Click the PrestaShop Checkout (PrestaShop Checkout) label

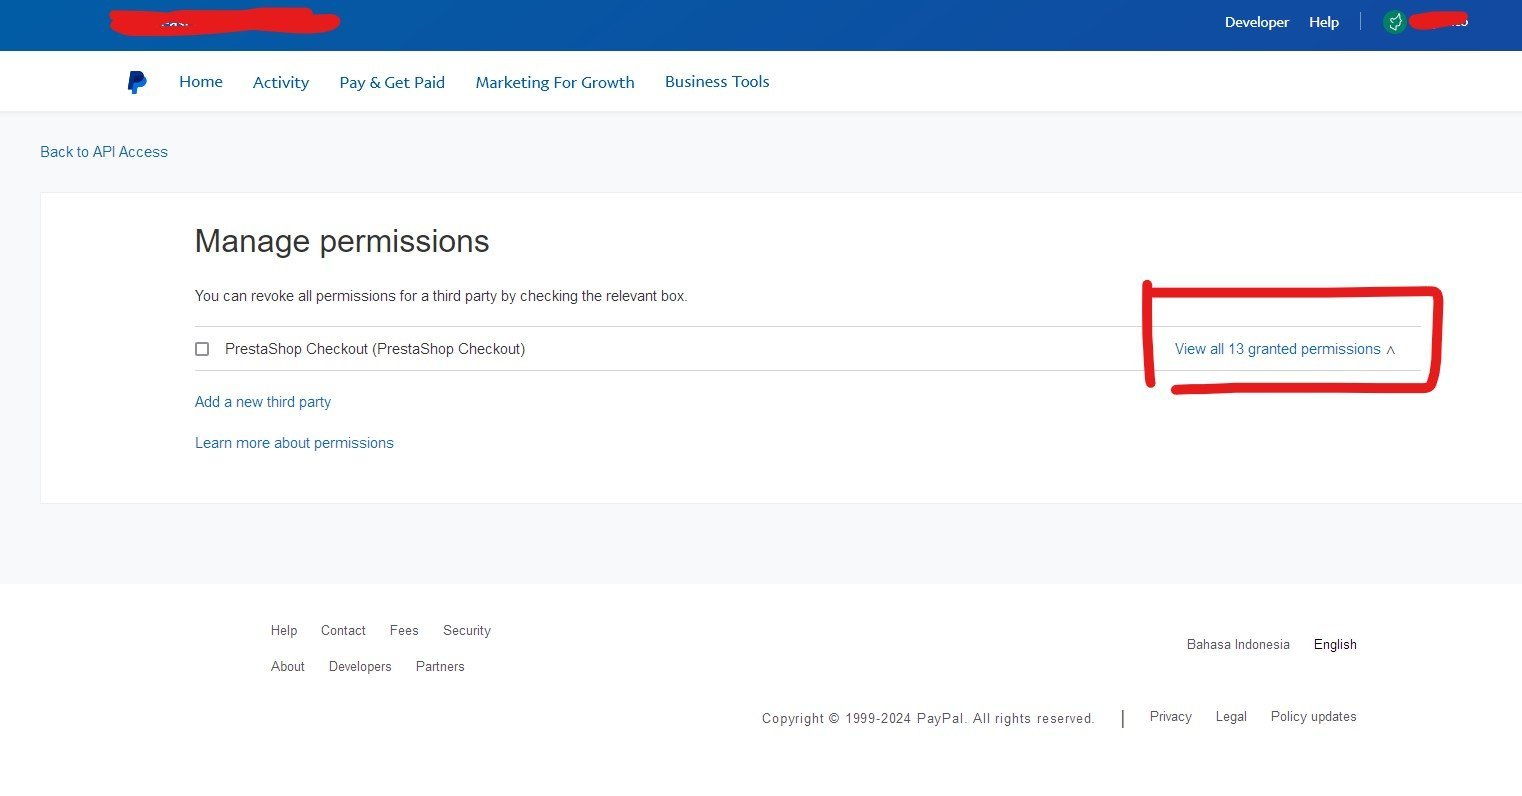pyautogui.click(x=375, y=349)
